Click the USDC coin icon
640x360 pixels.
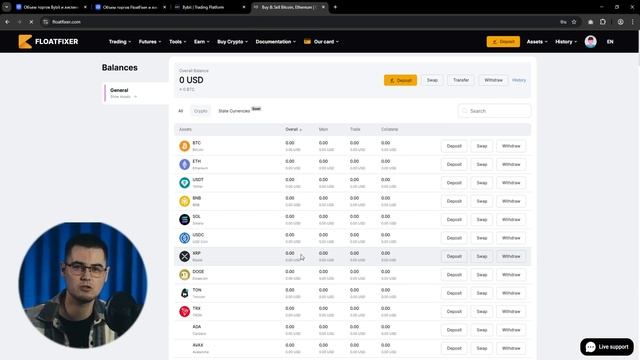pos(184,238)
